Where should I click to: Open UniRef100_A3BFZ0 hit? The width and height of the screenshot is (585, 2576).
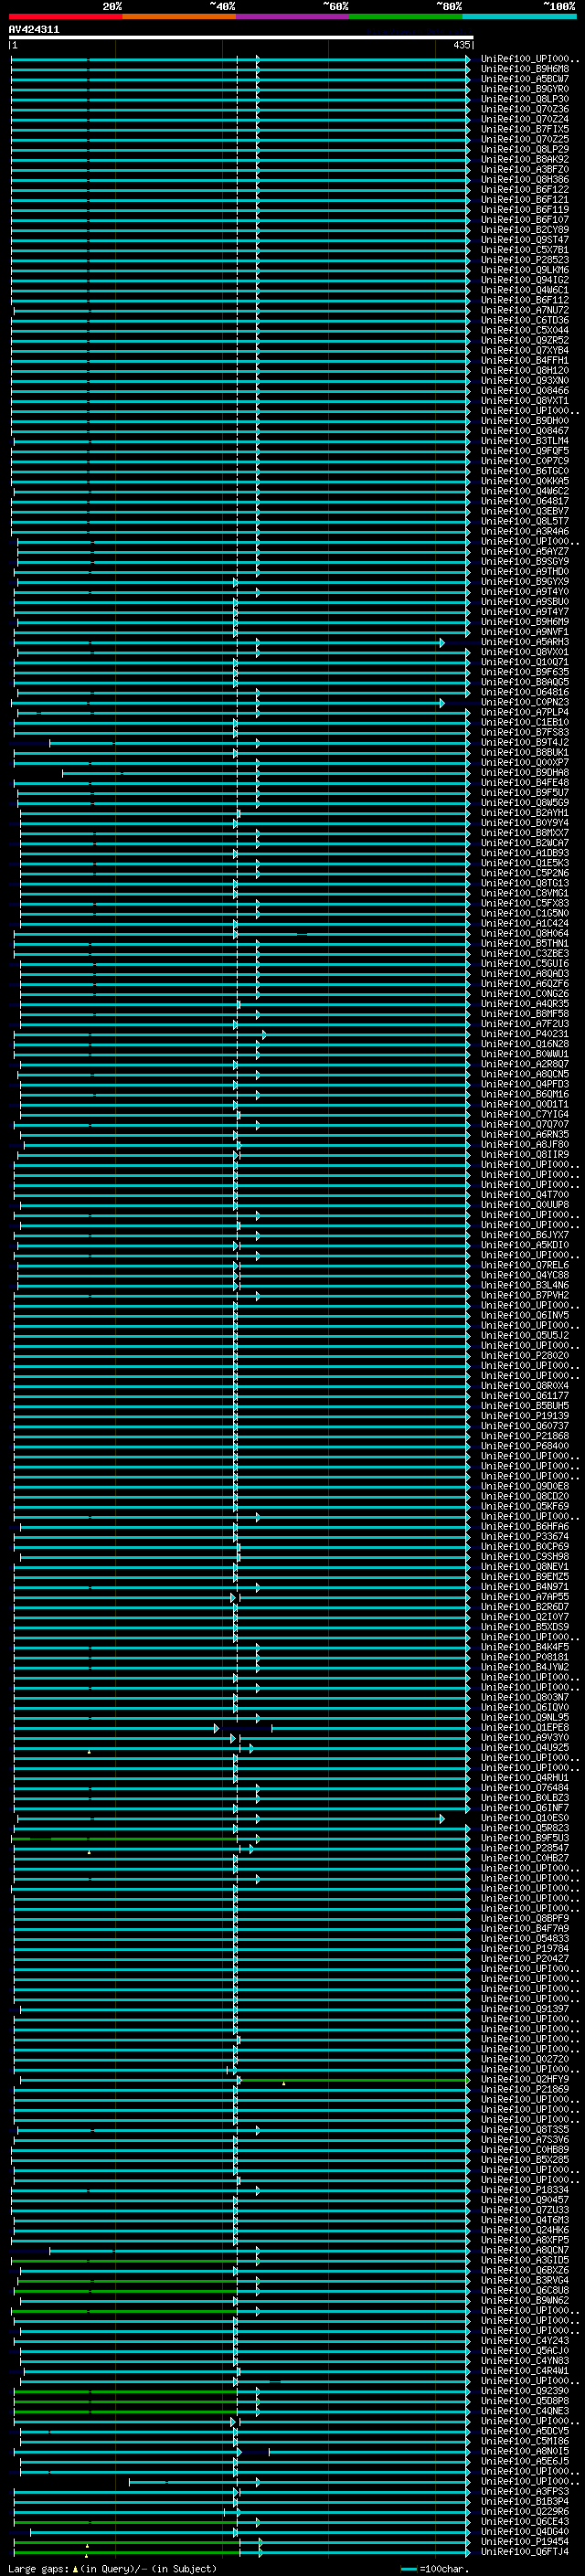coord(525,169)
